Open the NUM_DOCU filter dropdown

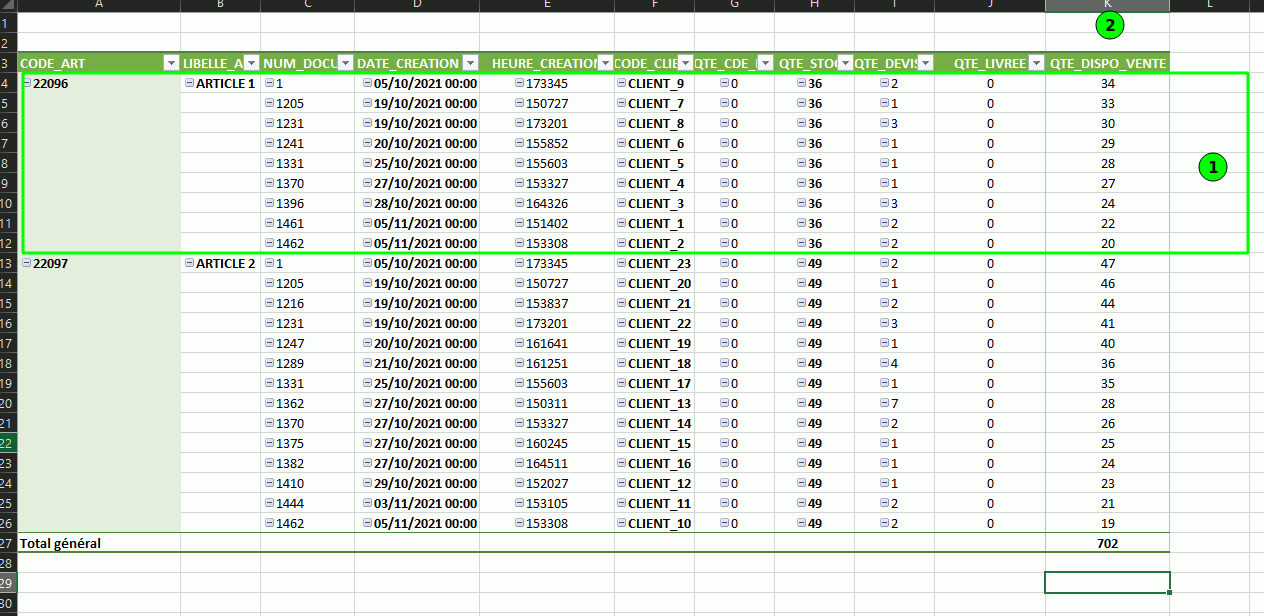345,63
